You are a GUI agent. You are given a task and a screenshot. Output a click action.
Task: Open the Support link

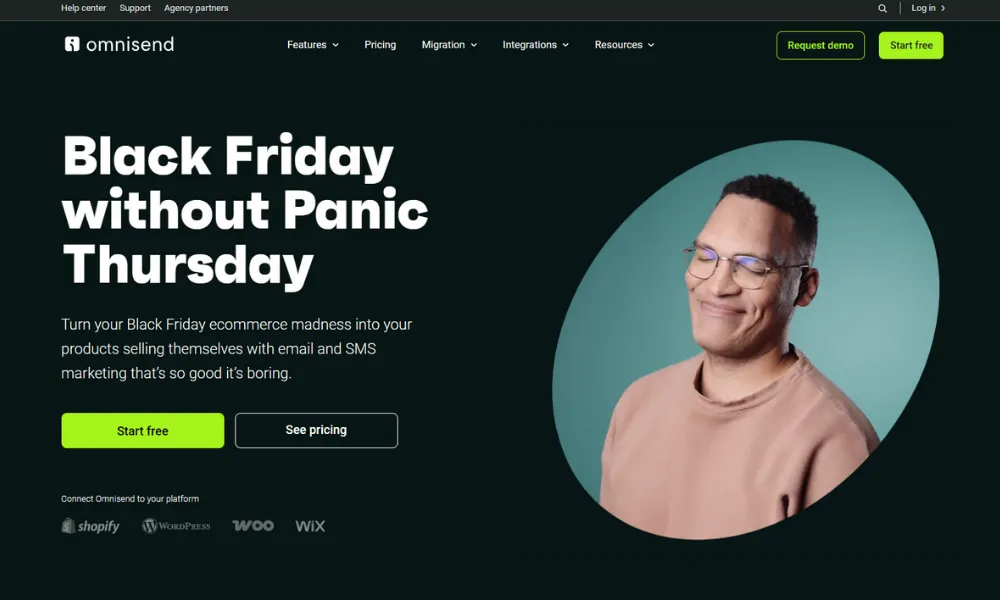point(135,8)
